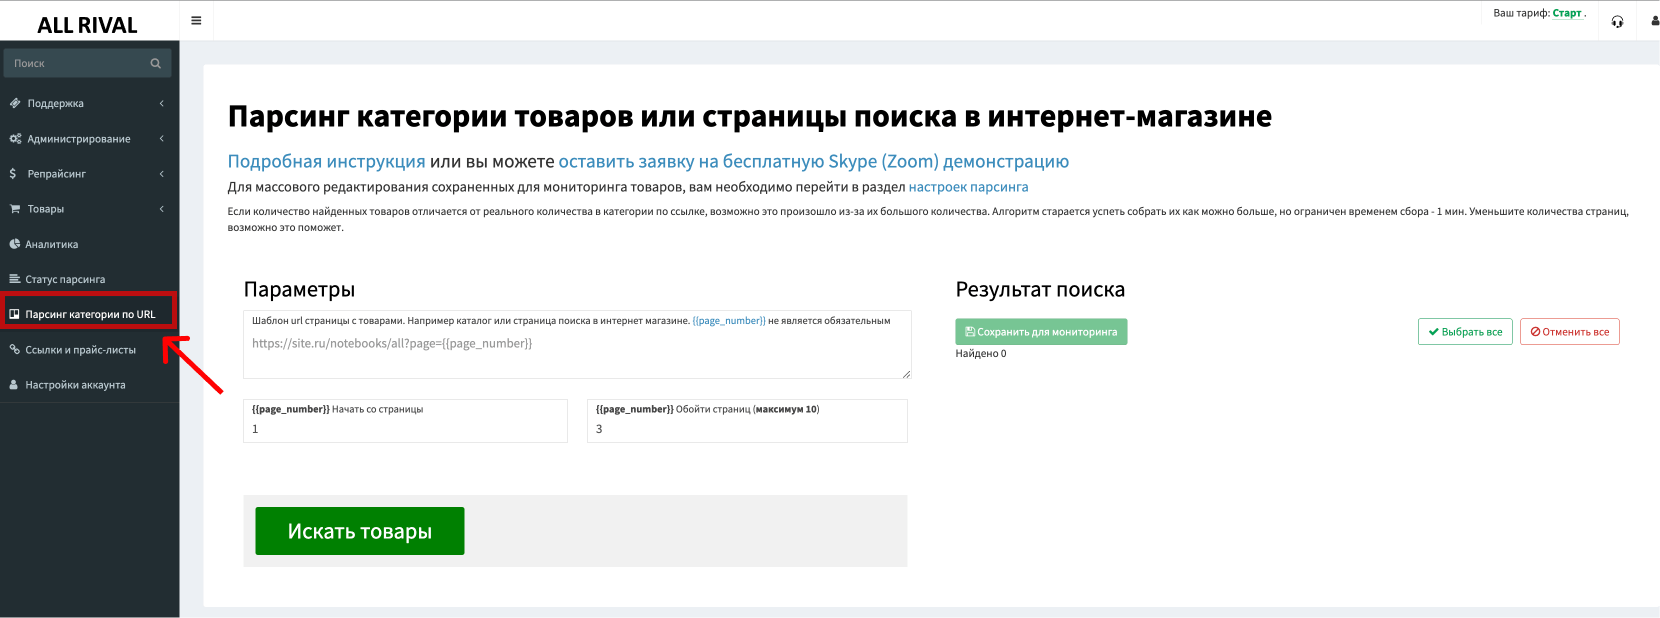Open Ссылки и прайс-листы section
The width and height of the screenshot is (1660, 618).
point(80,350)
